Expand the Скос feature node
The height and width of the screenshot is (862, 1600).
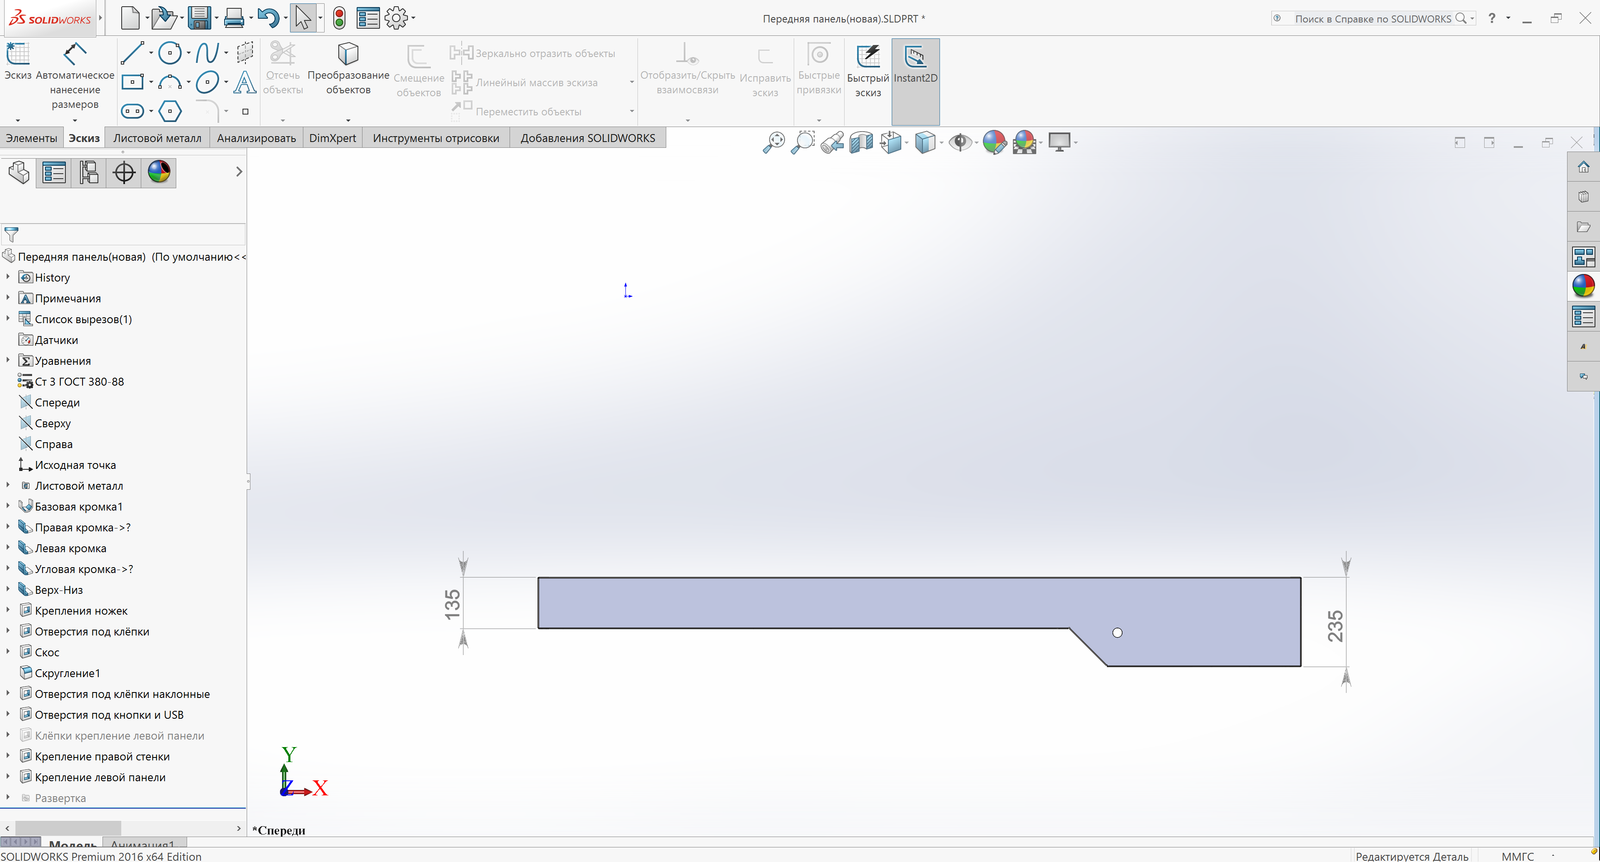8,652
